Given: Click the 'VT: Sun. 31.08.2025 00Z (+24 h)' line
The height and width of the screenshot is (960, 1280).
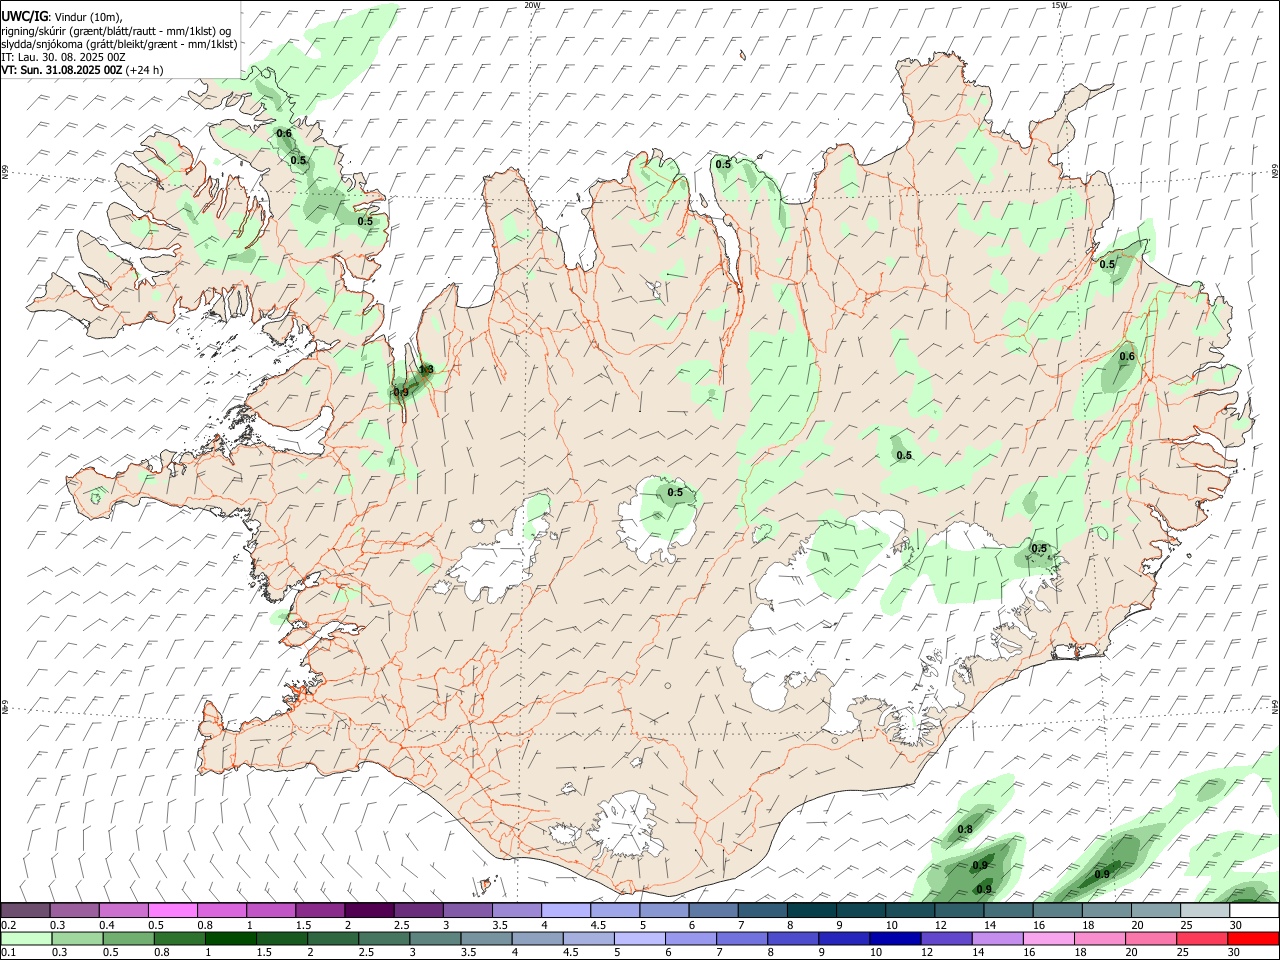Looking at the screenshot, I should coord(82,70).
